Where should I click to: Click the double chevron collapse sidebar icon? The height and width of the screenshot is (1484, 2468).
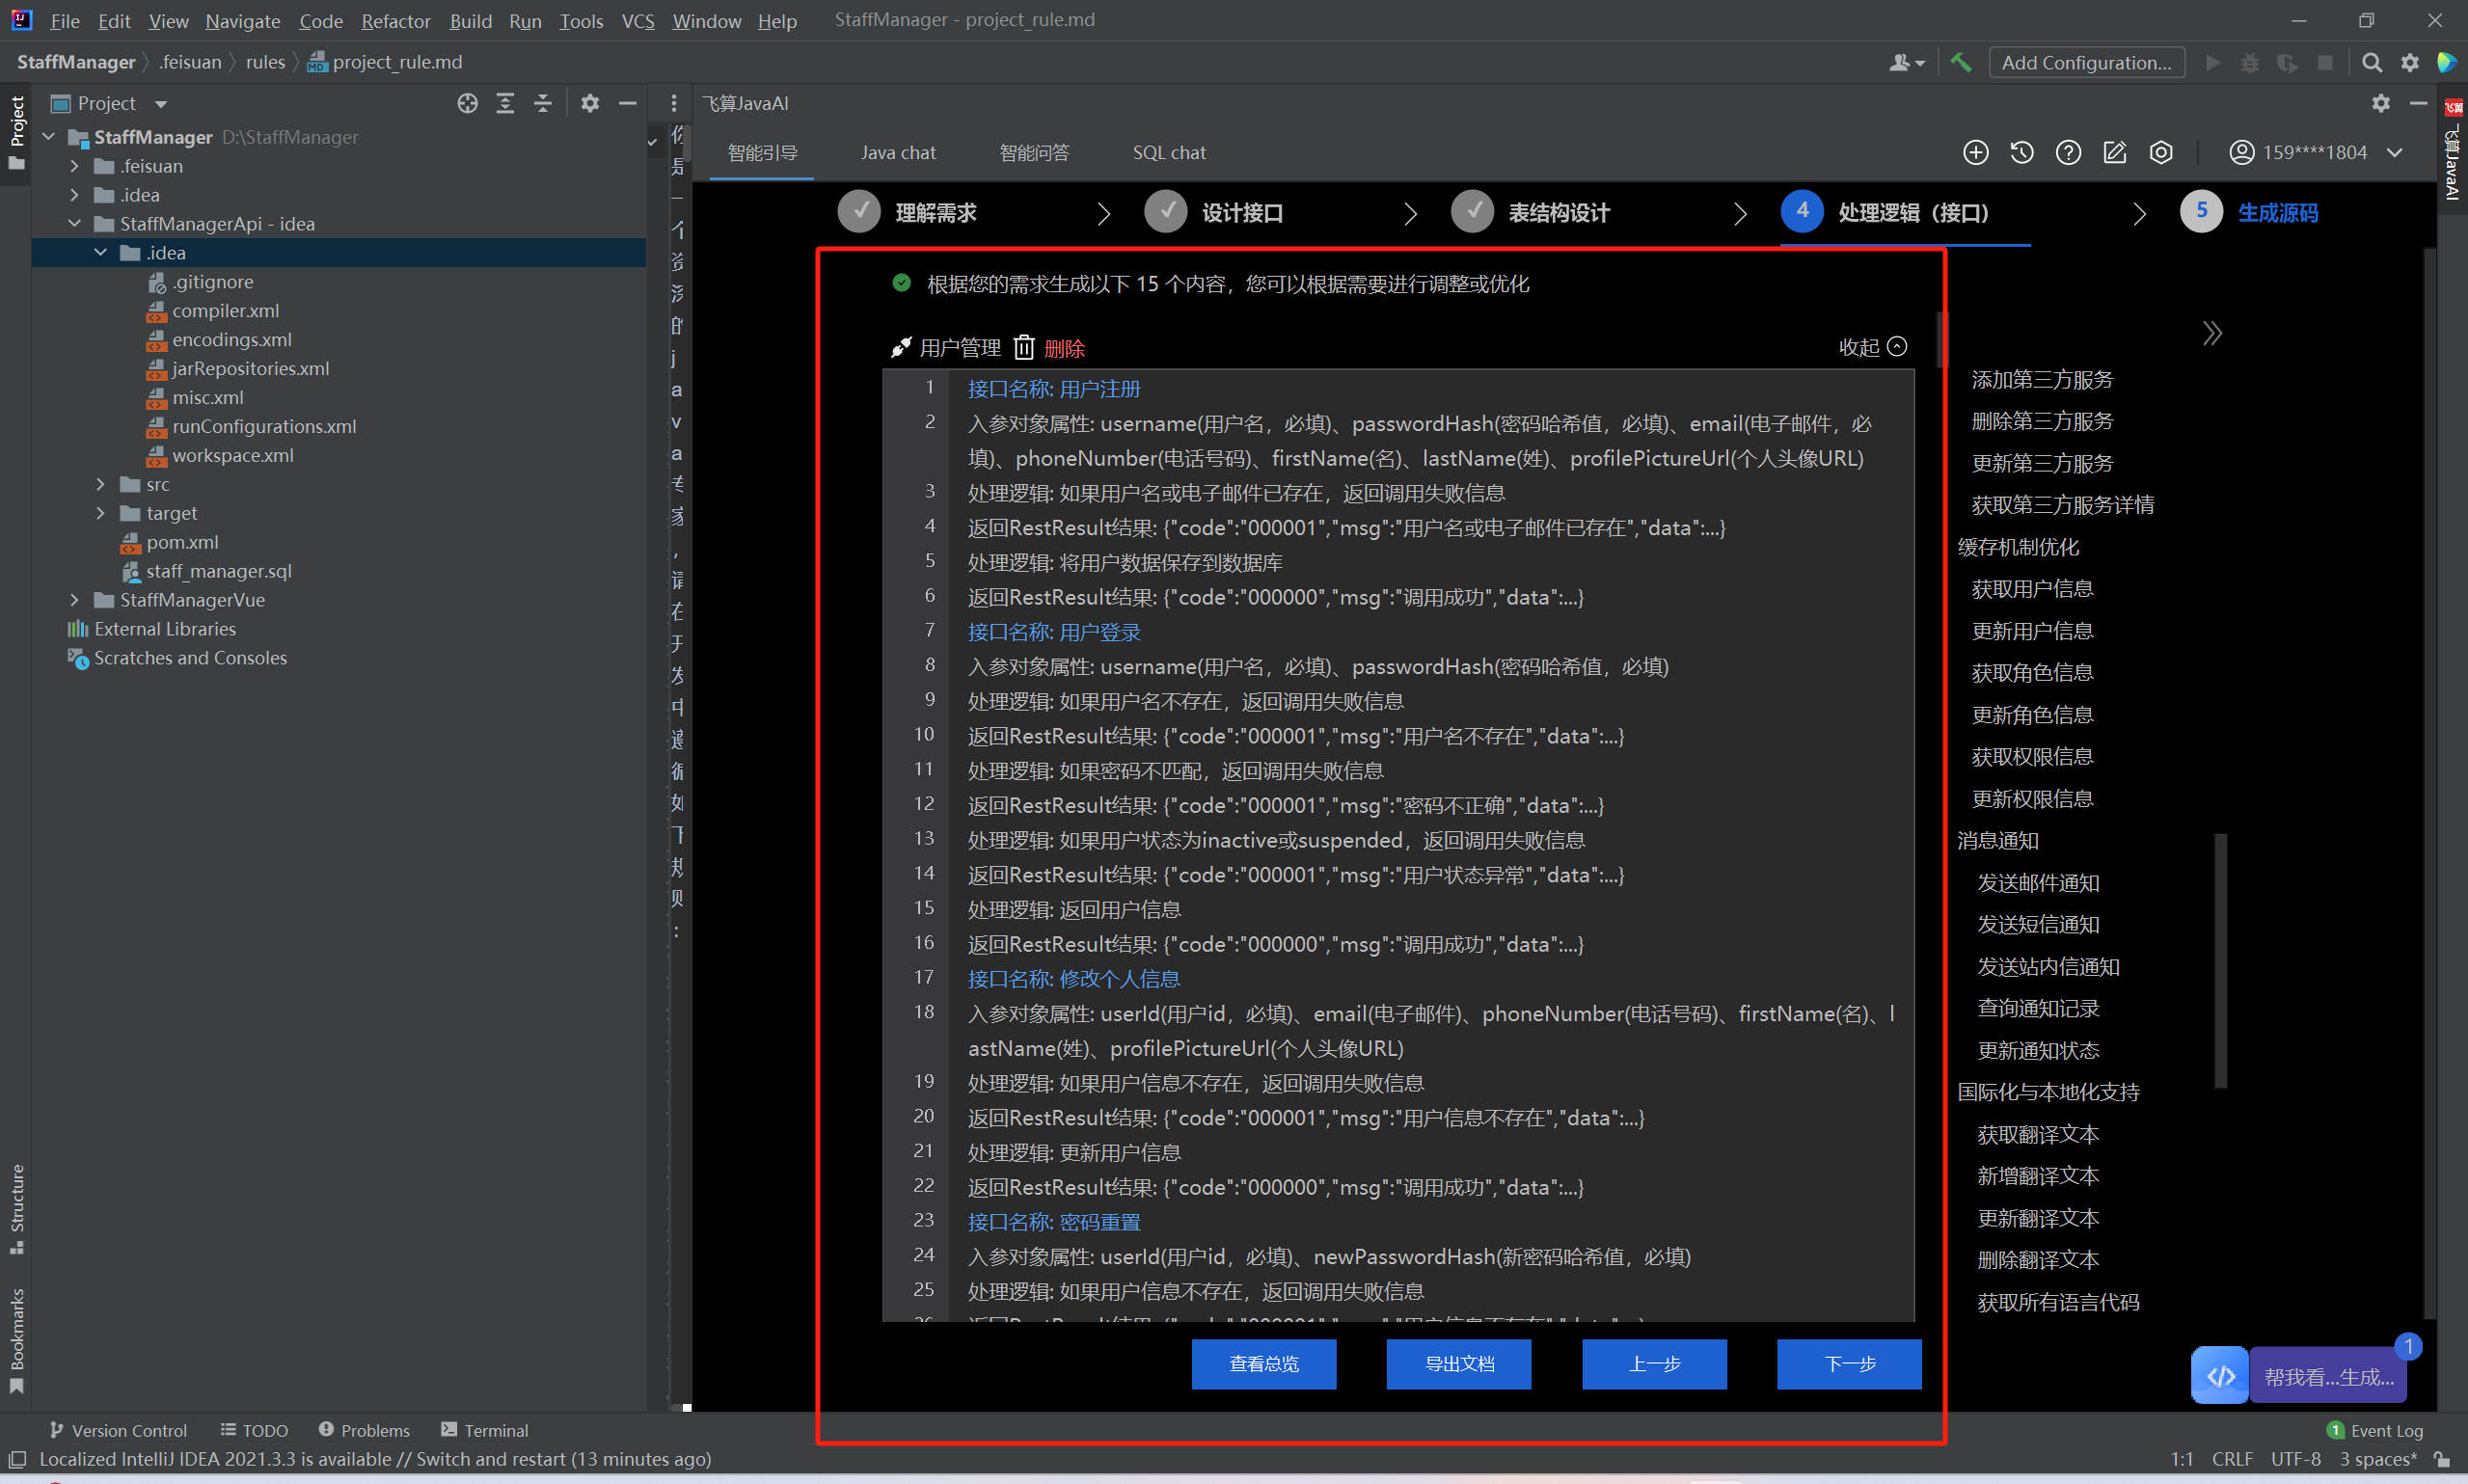(2212, 333)
